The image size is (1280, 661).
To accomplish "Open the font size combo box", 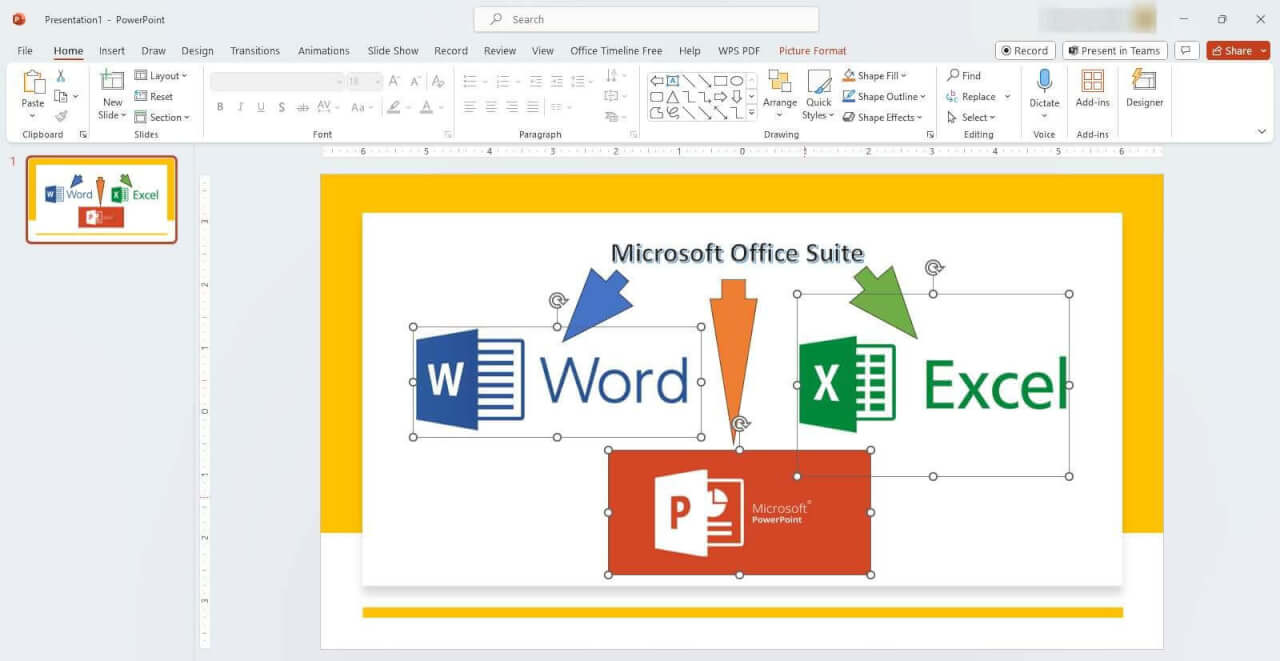I will (x=363, y=82).
